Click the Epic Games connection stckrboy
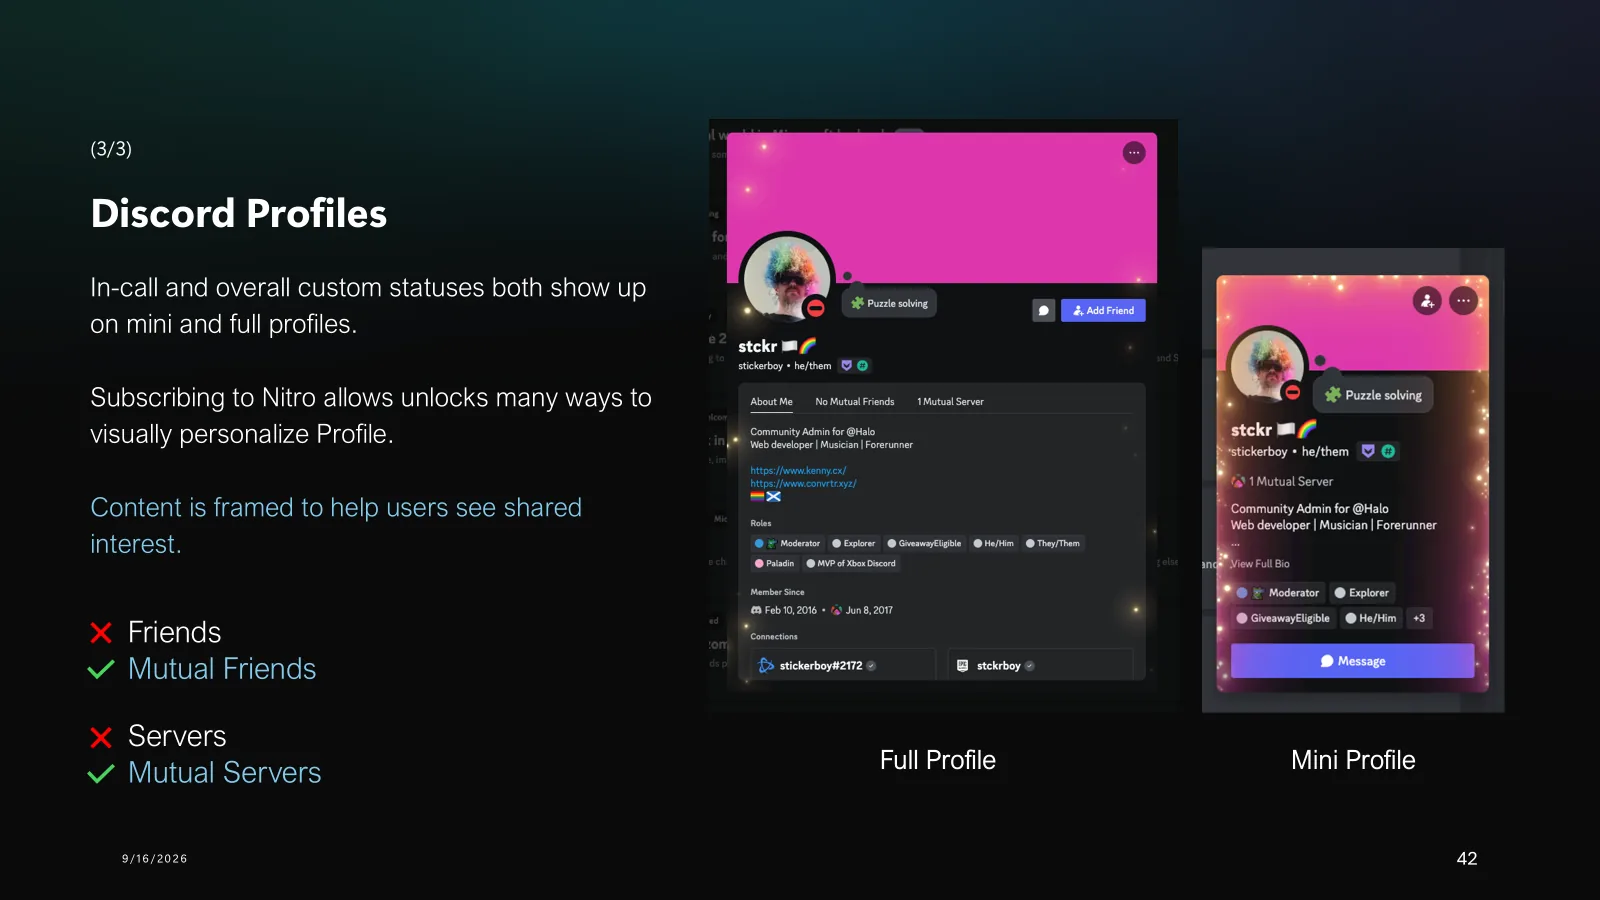This screenshot has width=1600, height=900. 1040,665
